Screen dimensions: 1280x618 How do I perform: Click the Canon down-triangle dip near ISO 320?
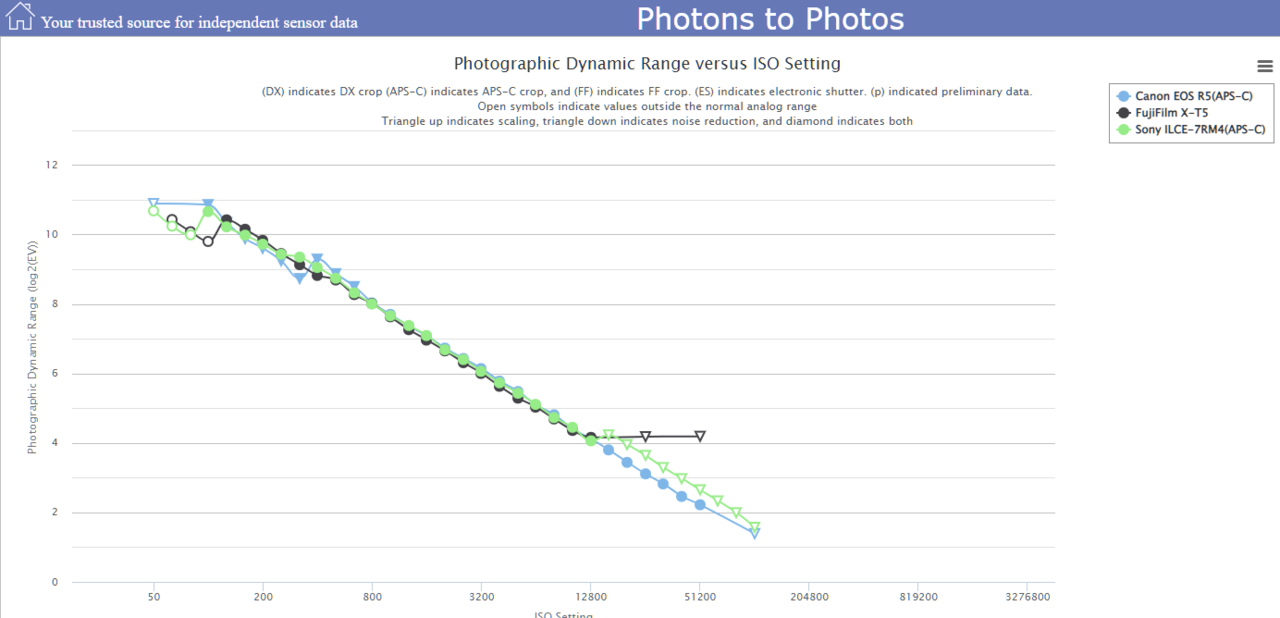pos(299,279)
